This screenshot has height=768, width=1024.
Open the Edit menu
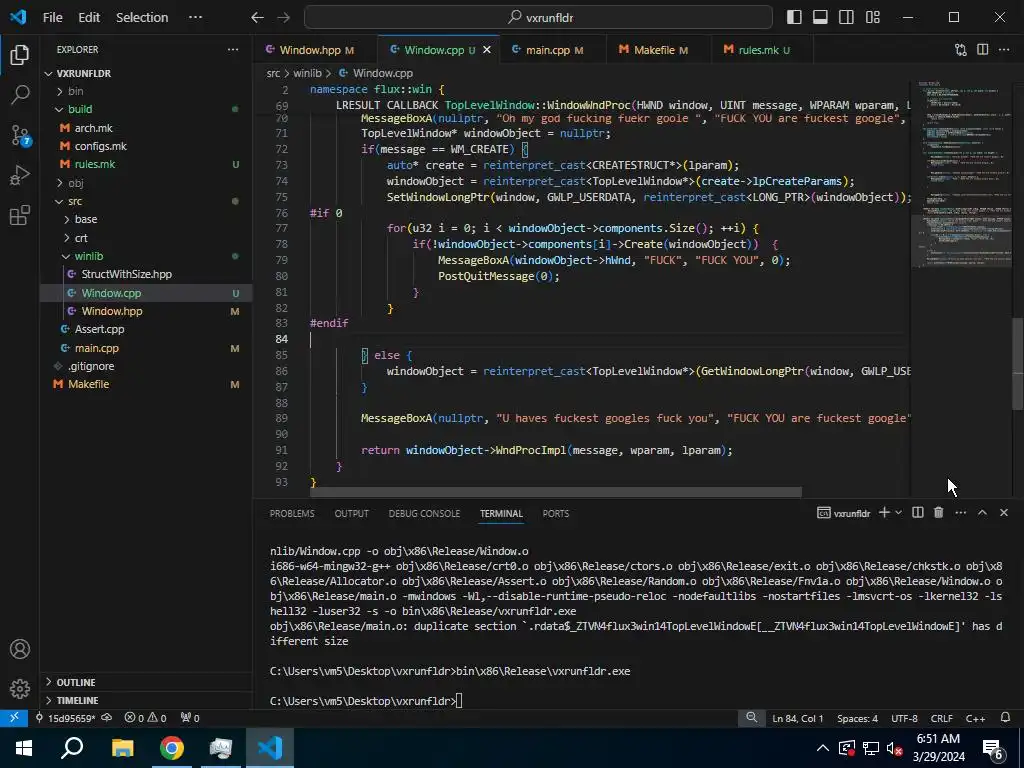coord(89,18)
